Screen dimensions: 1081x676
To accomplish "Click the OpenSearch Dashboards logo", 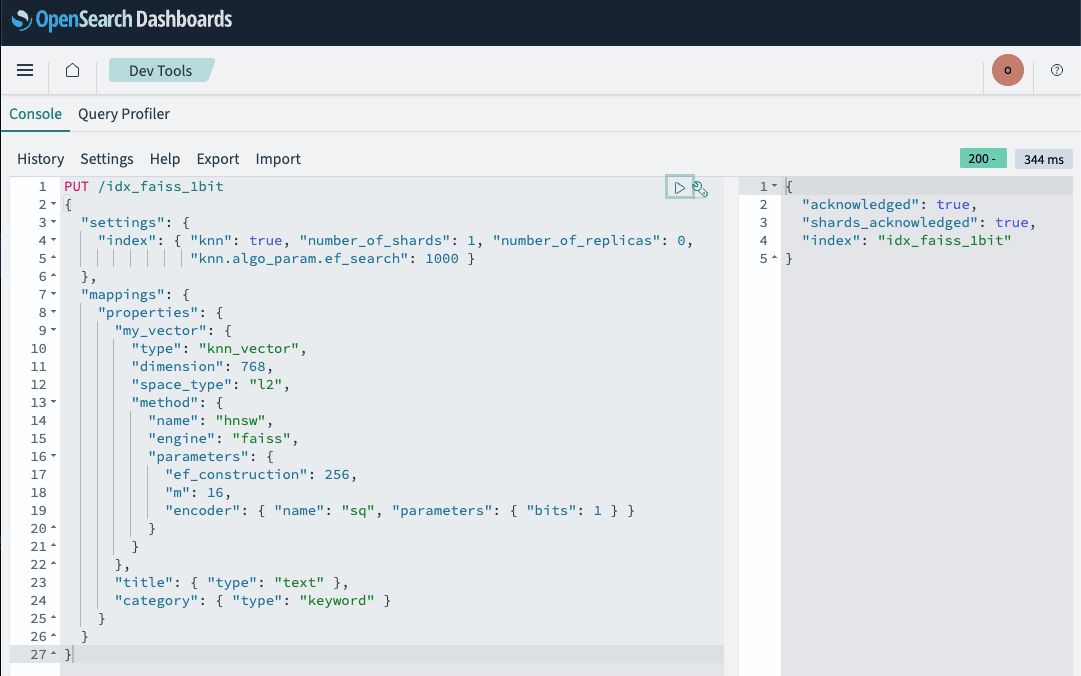I will (x=122, y=19).
